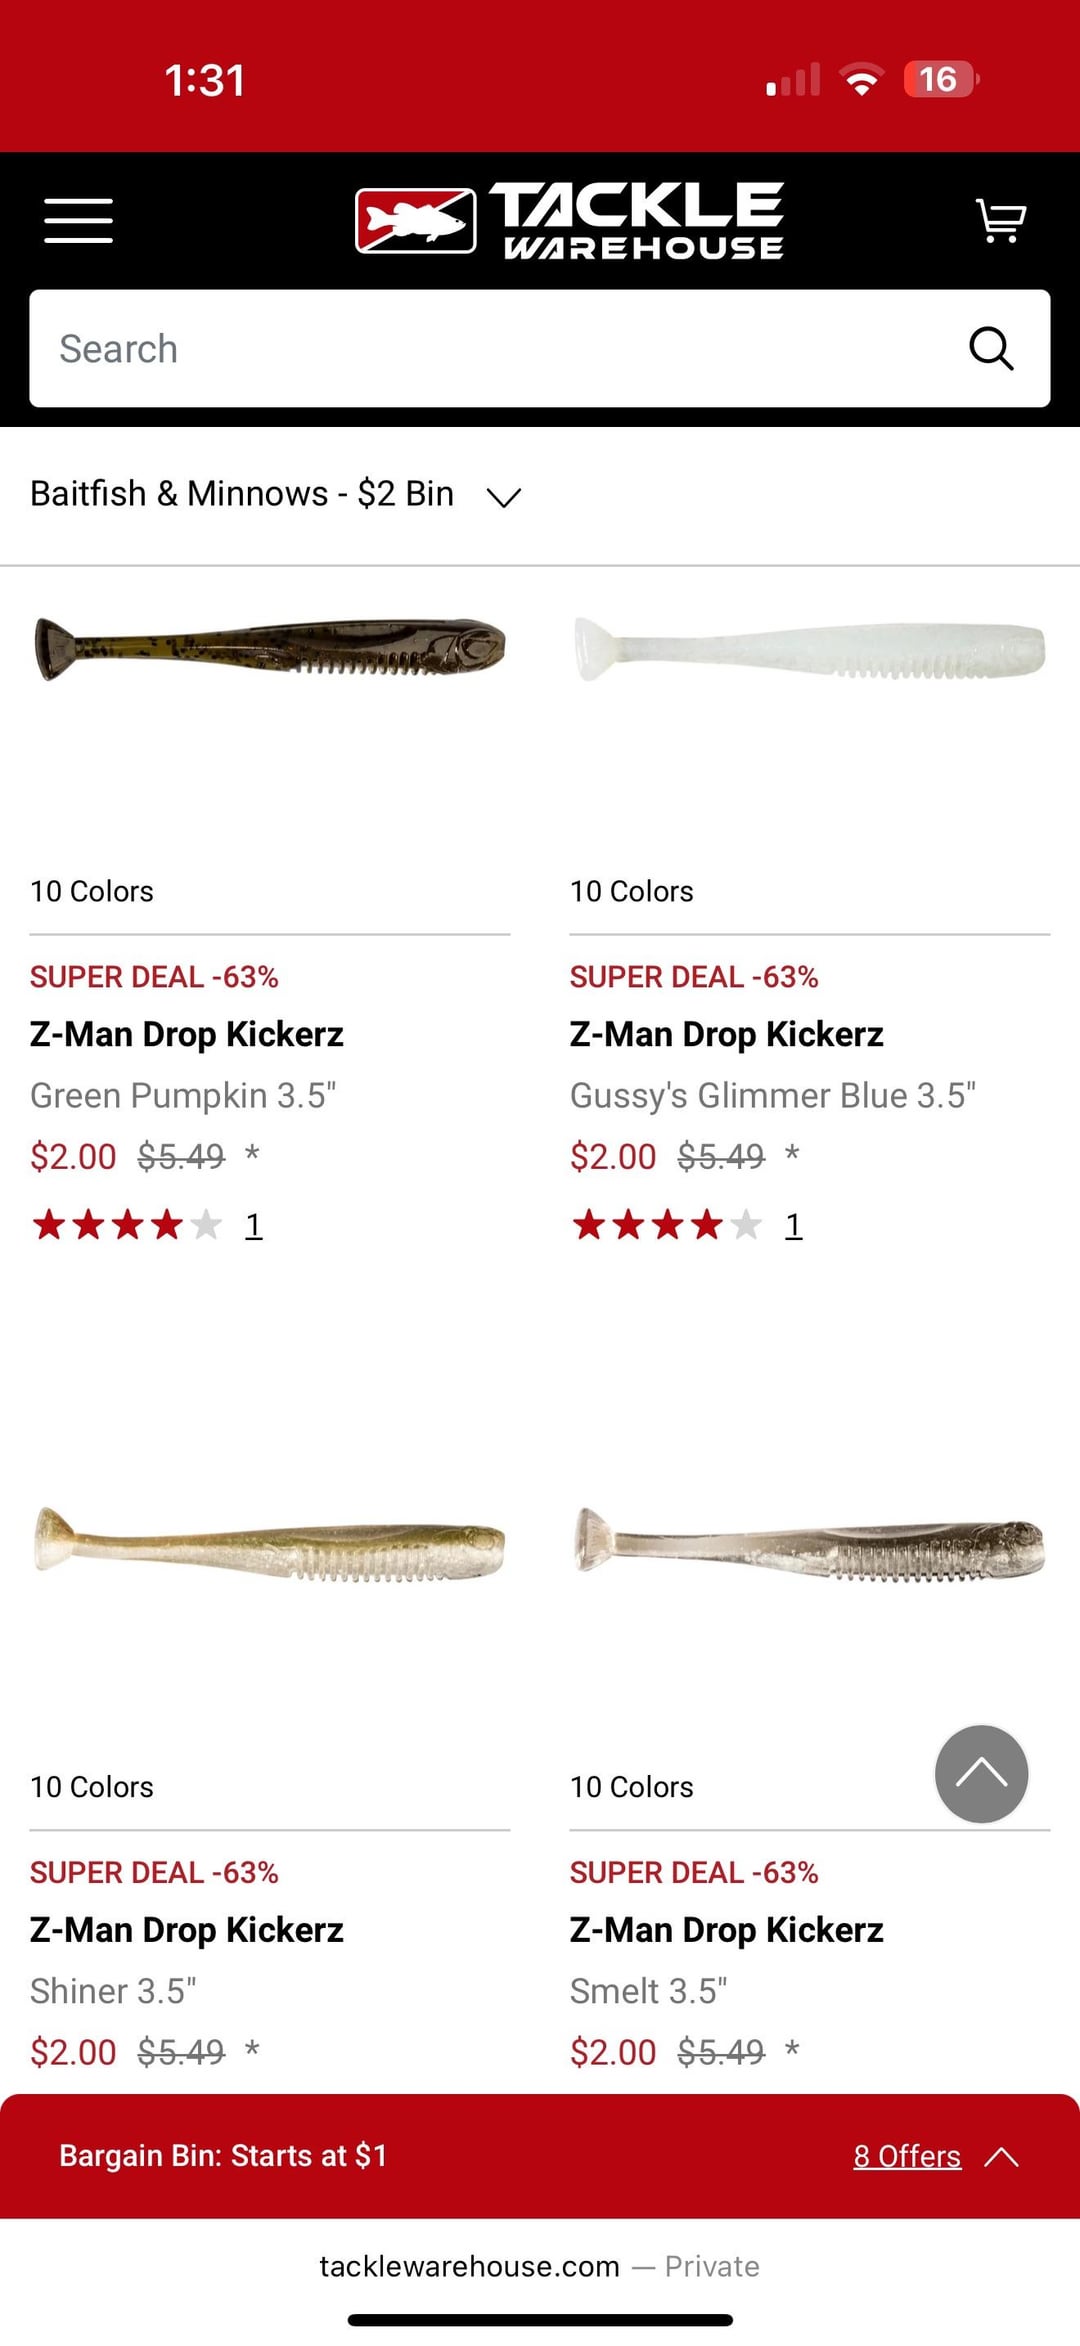Click Green Pumpkin star rating
The image size is (1080, 2346).
127,1225
